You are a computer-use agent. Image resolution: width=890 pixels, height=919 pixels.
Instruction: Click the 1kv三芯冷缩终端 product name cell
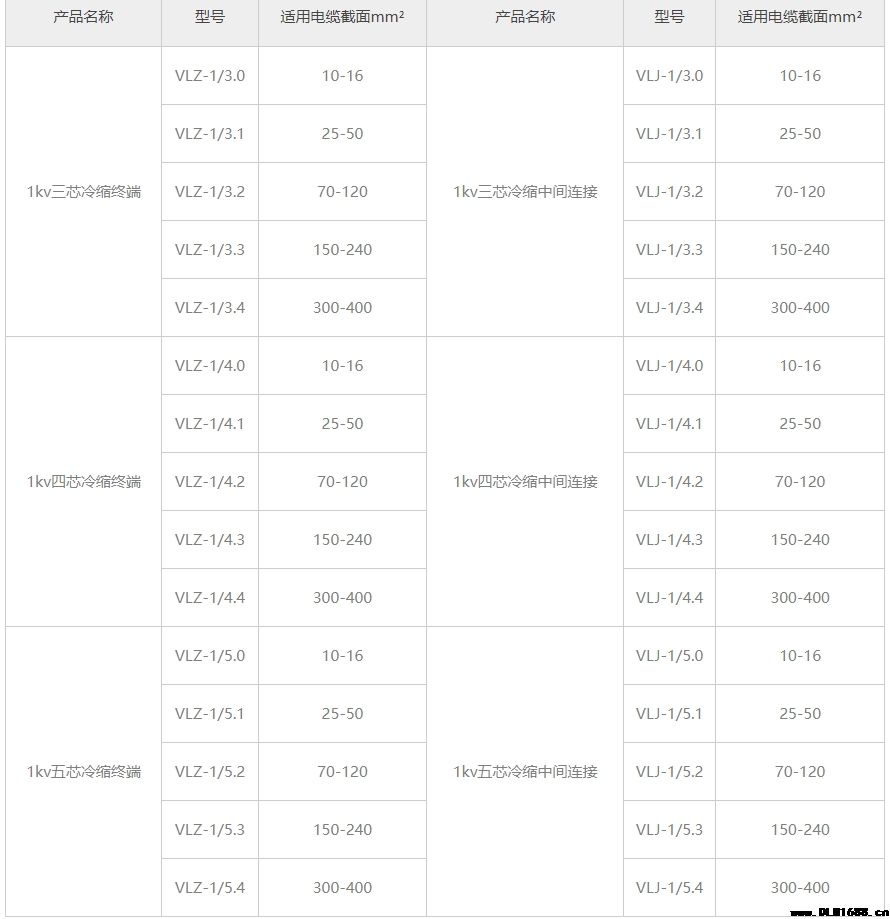[84, 192]
